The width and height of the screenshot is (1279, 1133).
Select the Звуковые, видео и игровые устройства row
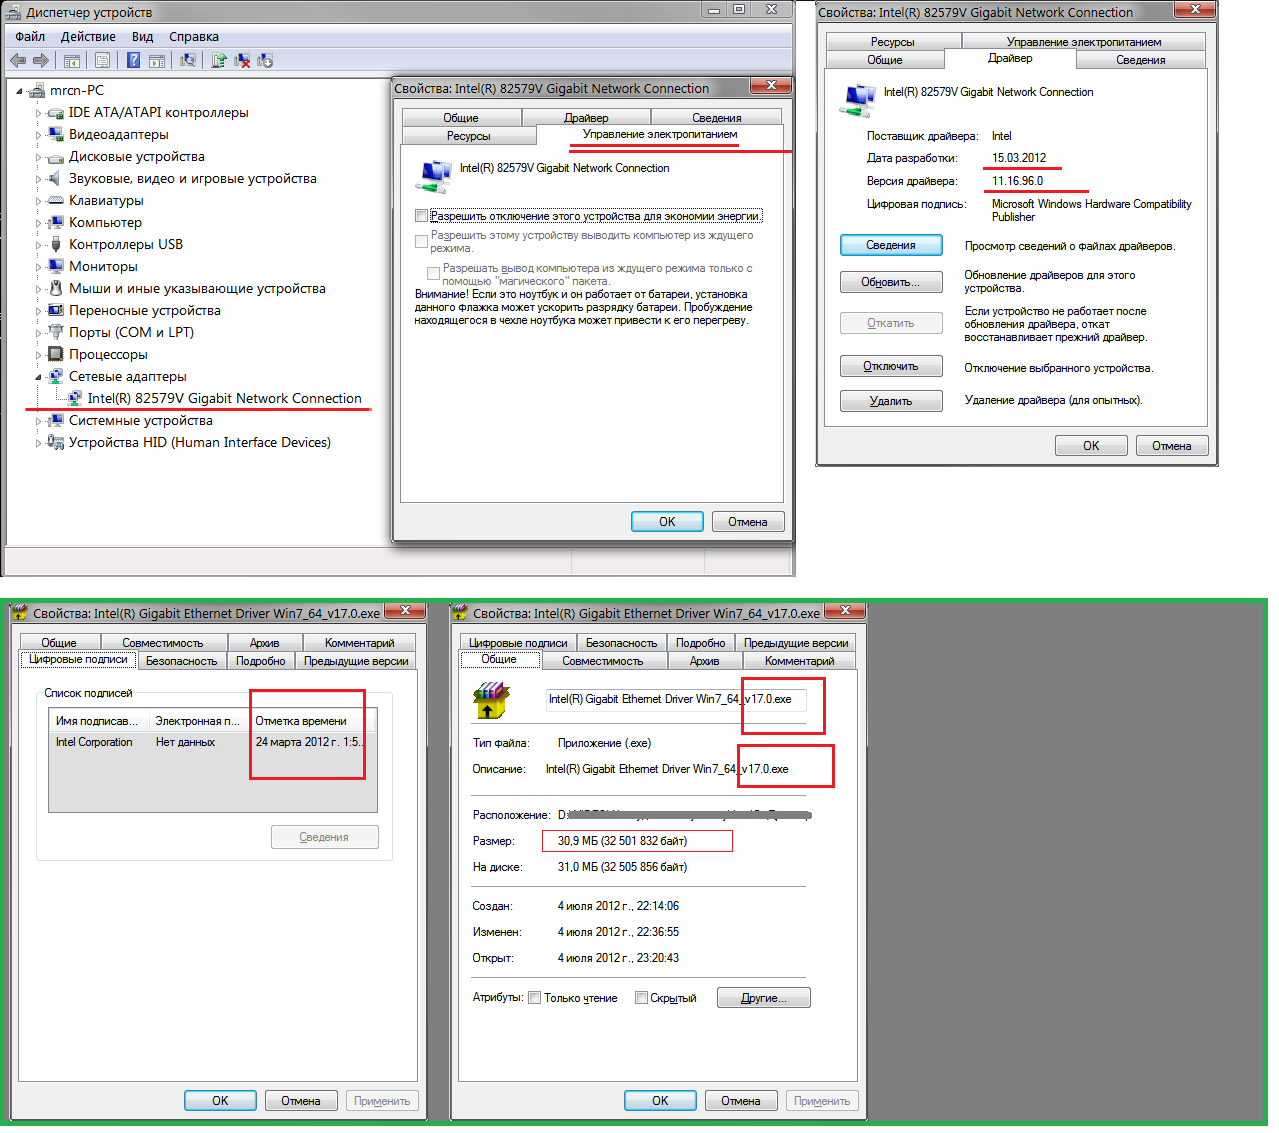click(x=193, y=178)
